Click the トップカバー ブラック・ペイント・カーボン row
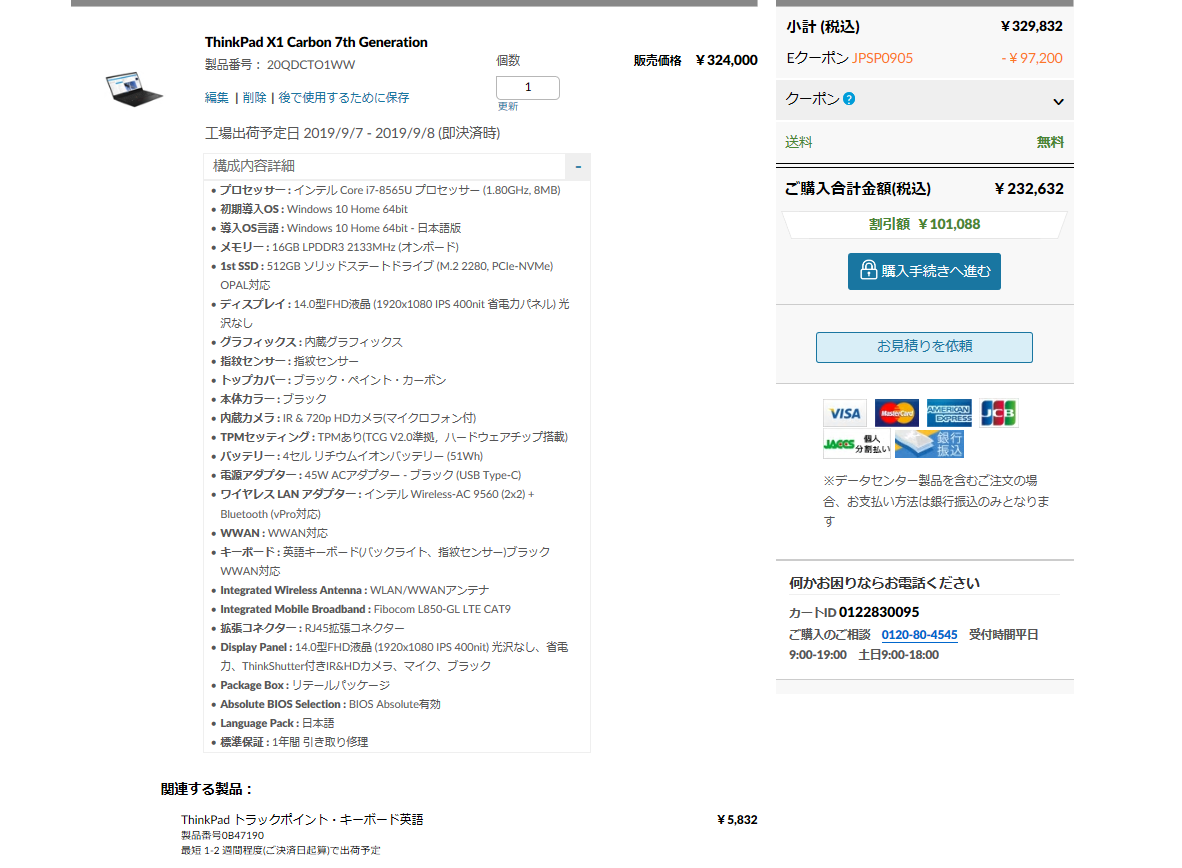The height and width of the screenshot is (868, 1182). pos(333,380)
